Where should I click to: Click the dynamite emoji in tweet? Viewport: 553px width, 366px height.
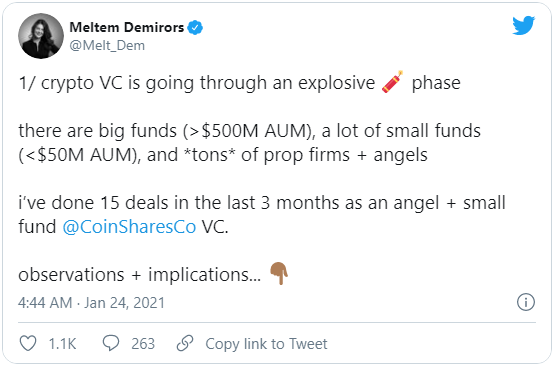(392, 82)
